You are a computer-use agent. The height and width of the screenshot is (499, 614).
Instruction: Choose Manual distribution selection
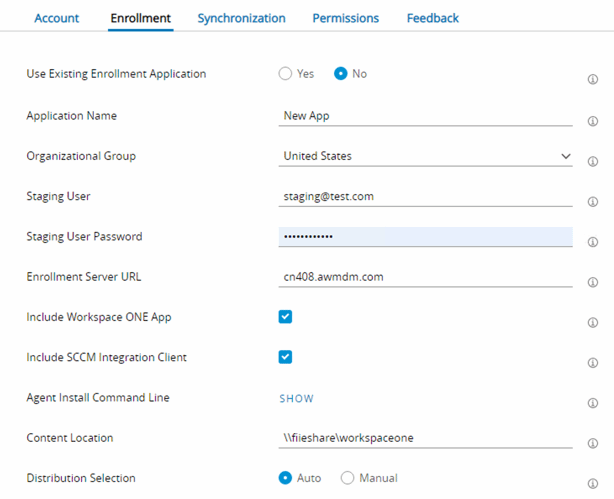(x=348, y=478)
